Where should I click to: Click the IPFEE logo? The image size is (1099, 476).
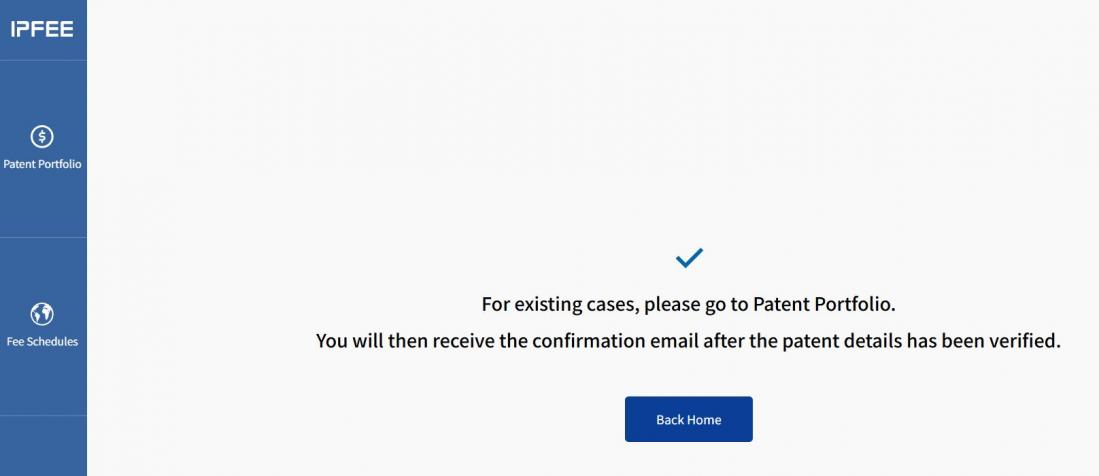[x=42, y=30]
